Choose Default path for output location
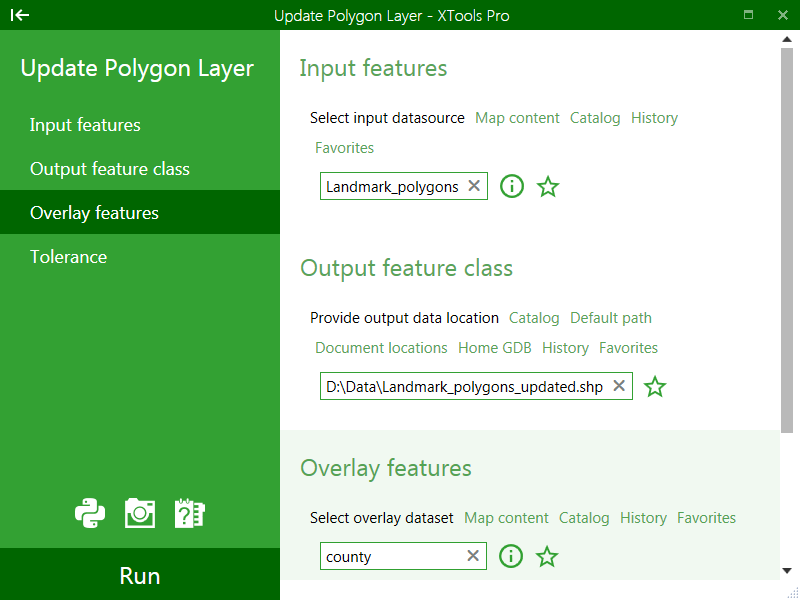 point(611,318)
